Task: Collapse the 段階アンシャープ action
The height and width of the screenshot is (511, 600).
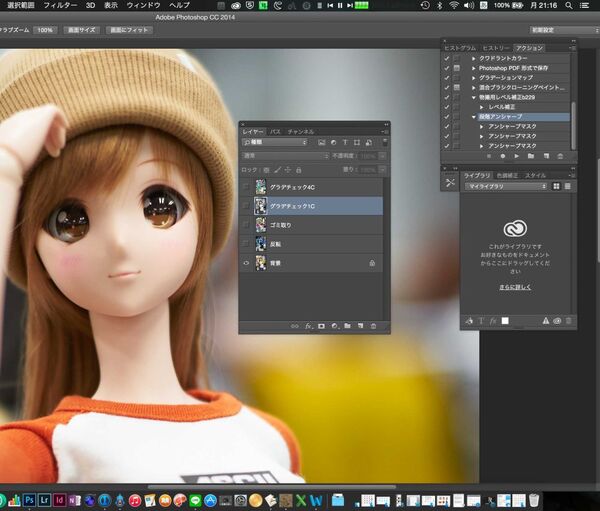Action: pos(474,117)
